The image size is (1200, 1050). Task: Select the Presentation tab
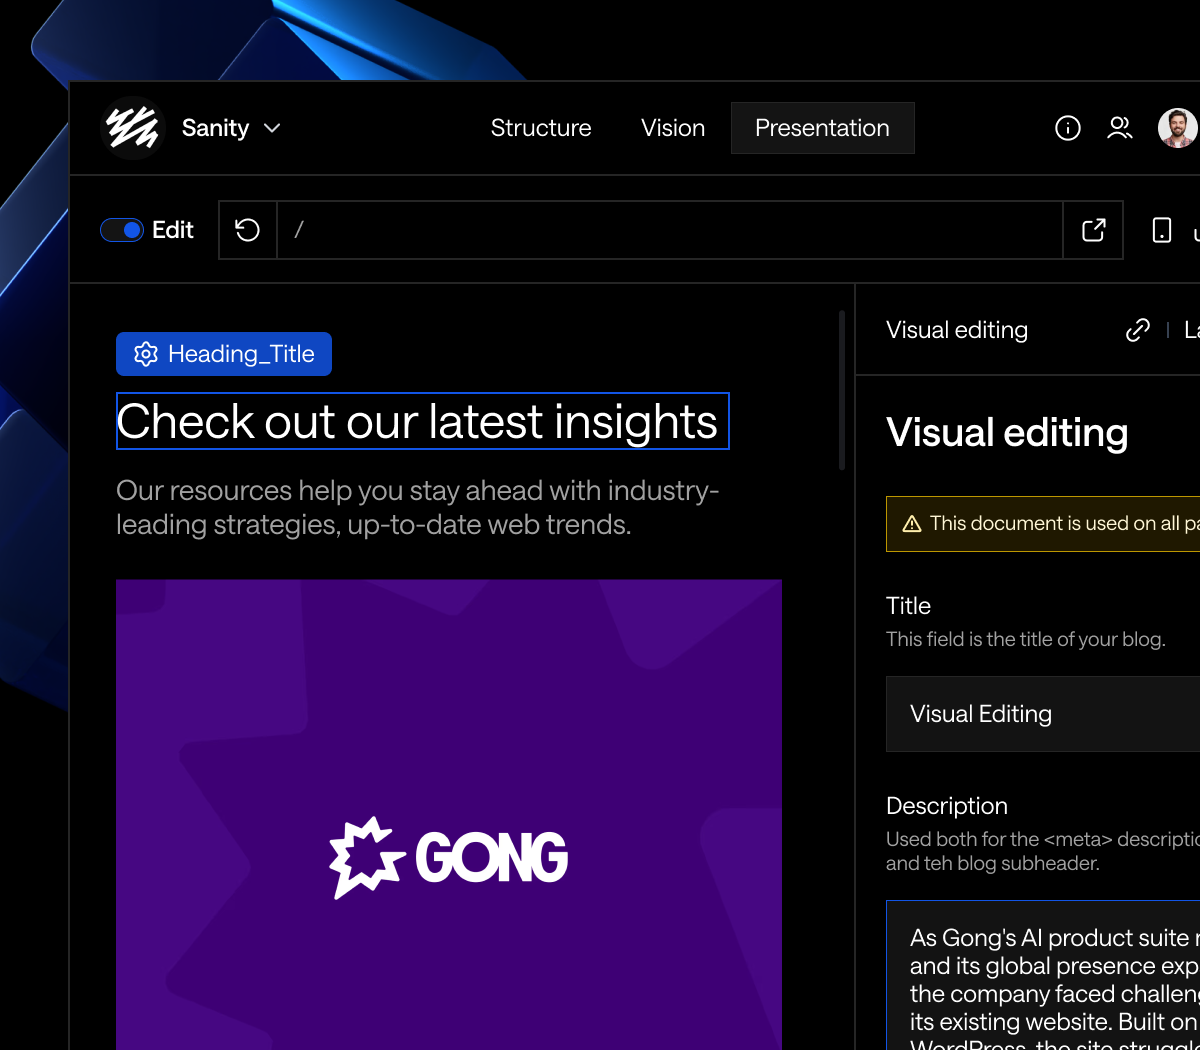click(822, 128)
